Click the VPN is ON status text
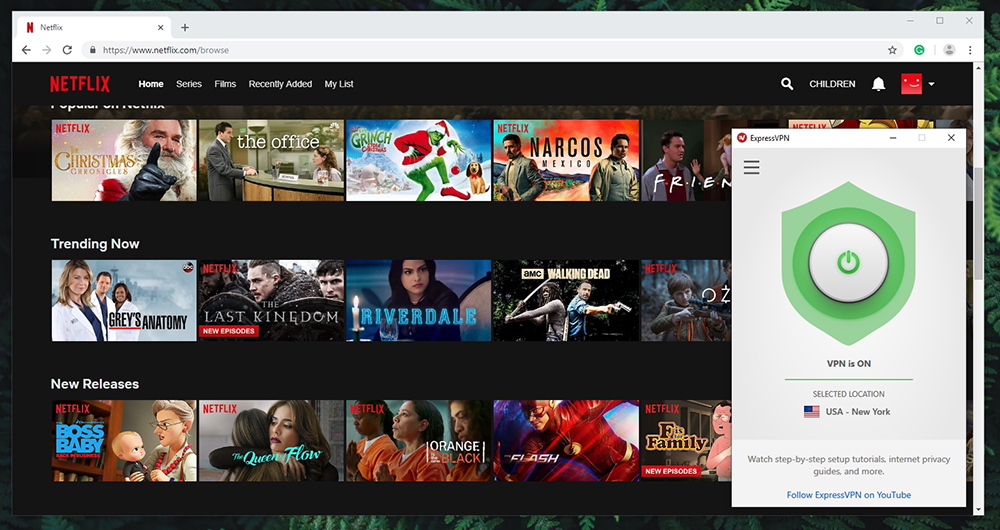This screenshot has width=1000, height=530. click(848, 364)
